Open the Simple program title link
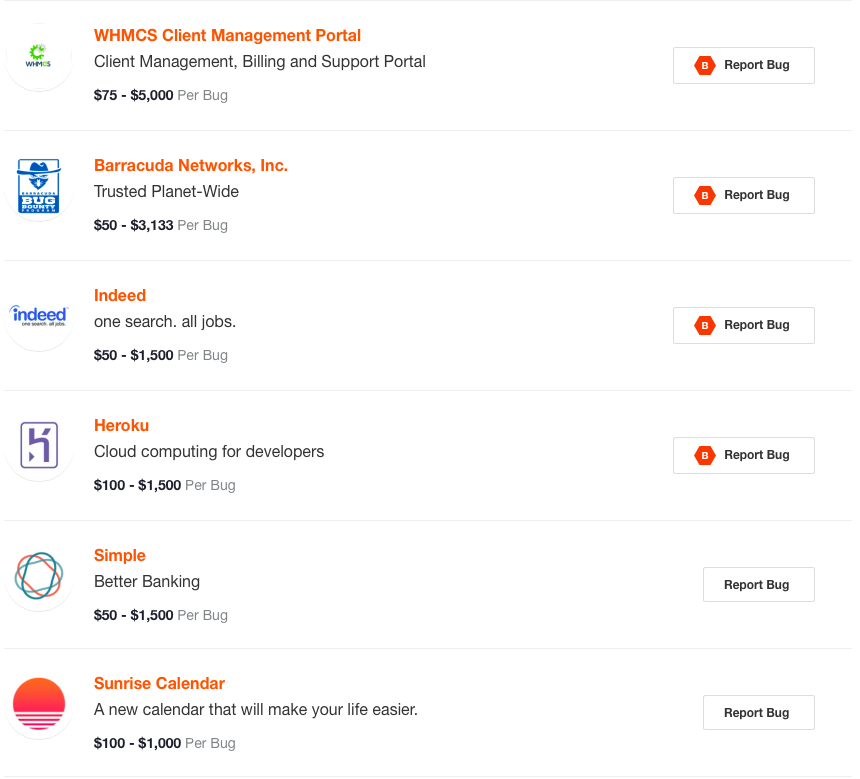The image size is (860, 779). tap(120, 555)
